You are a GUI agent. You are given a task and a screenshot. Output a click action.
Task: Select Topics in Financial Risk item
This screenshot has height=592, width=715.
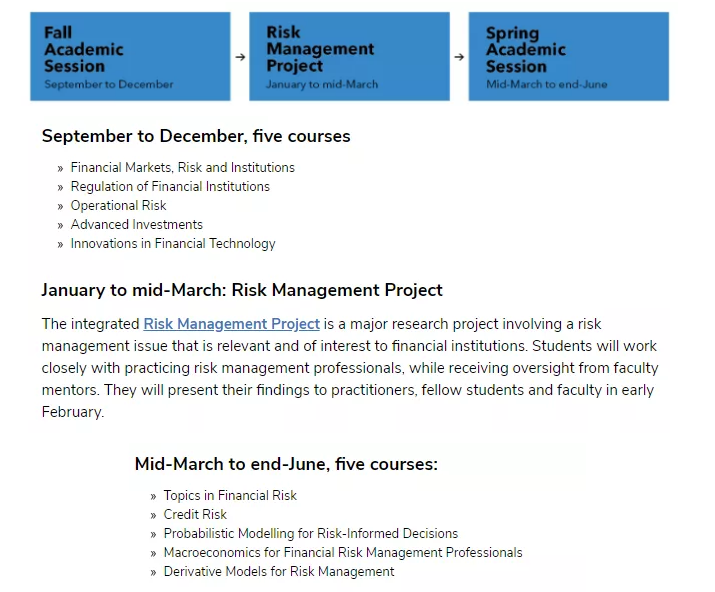(x=230, y=495)
